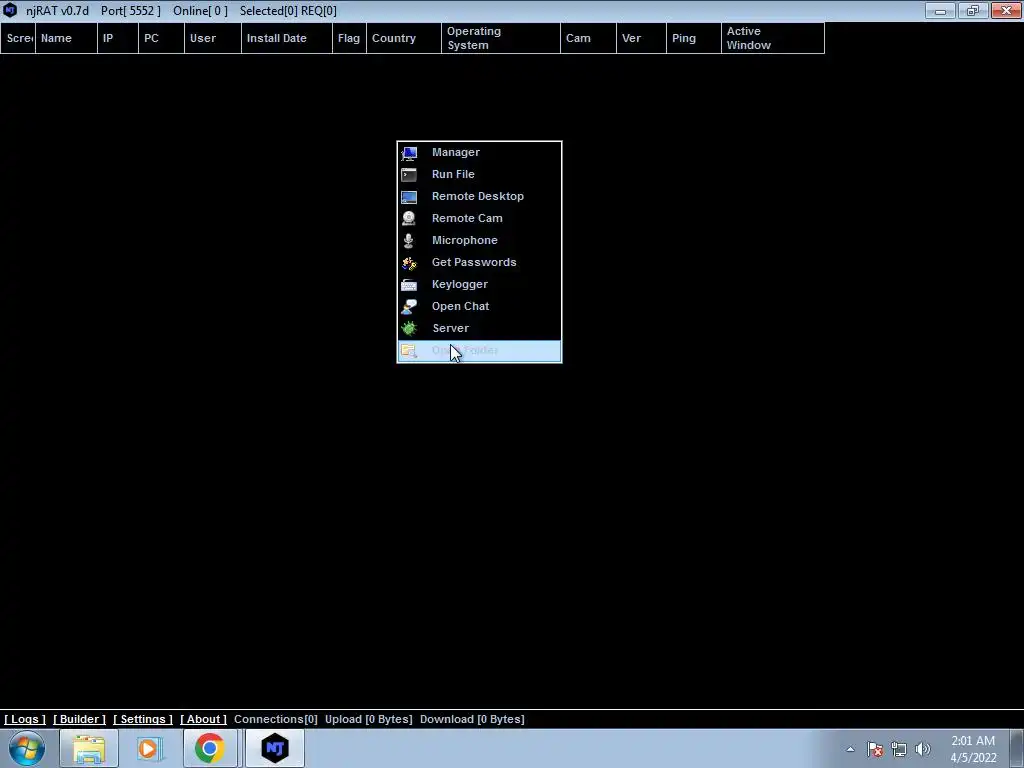Image resolution: width=1024 pixels, height=768 pixels.
Task: Click the njRAT taskbar button
Action: [x=275, y=748]
